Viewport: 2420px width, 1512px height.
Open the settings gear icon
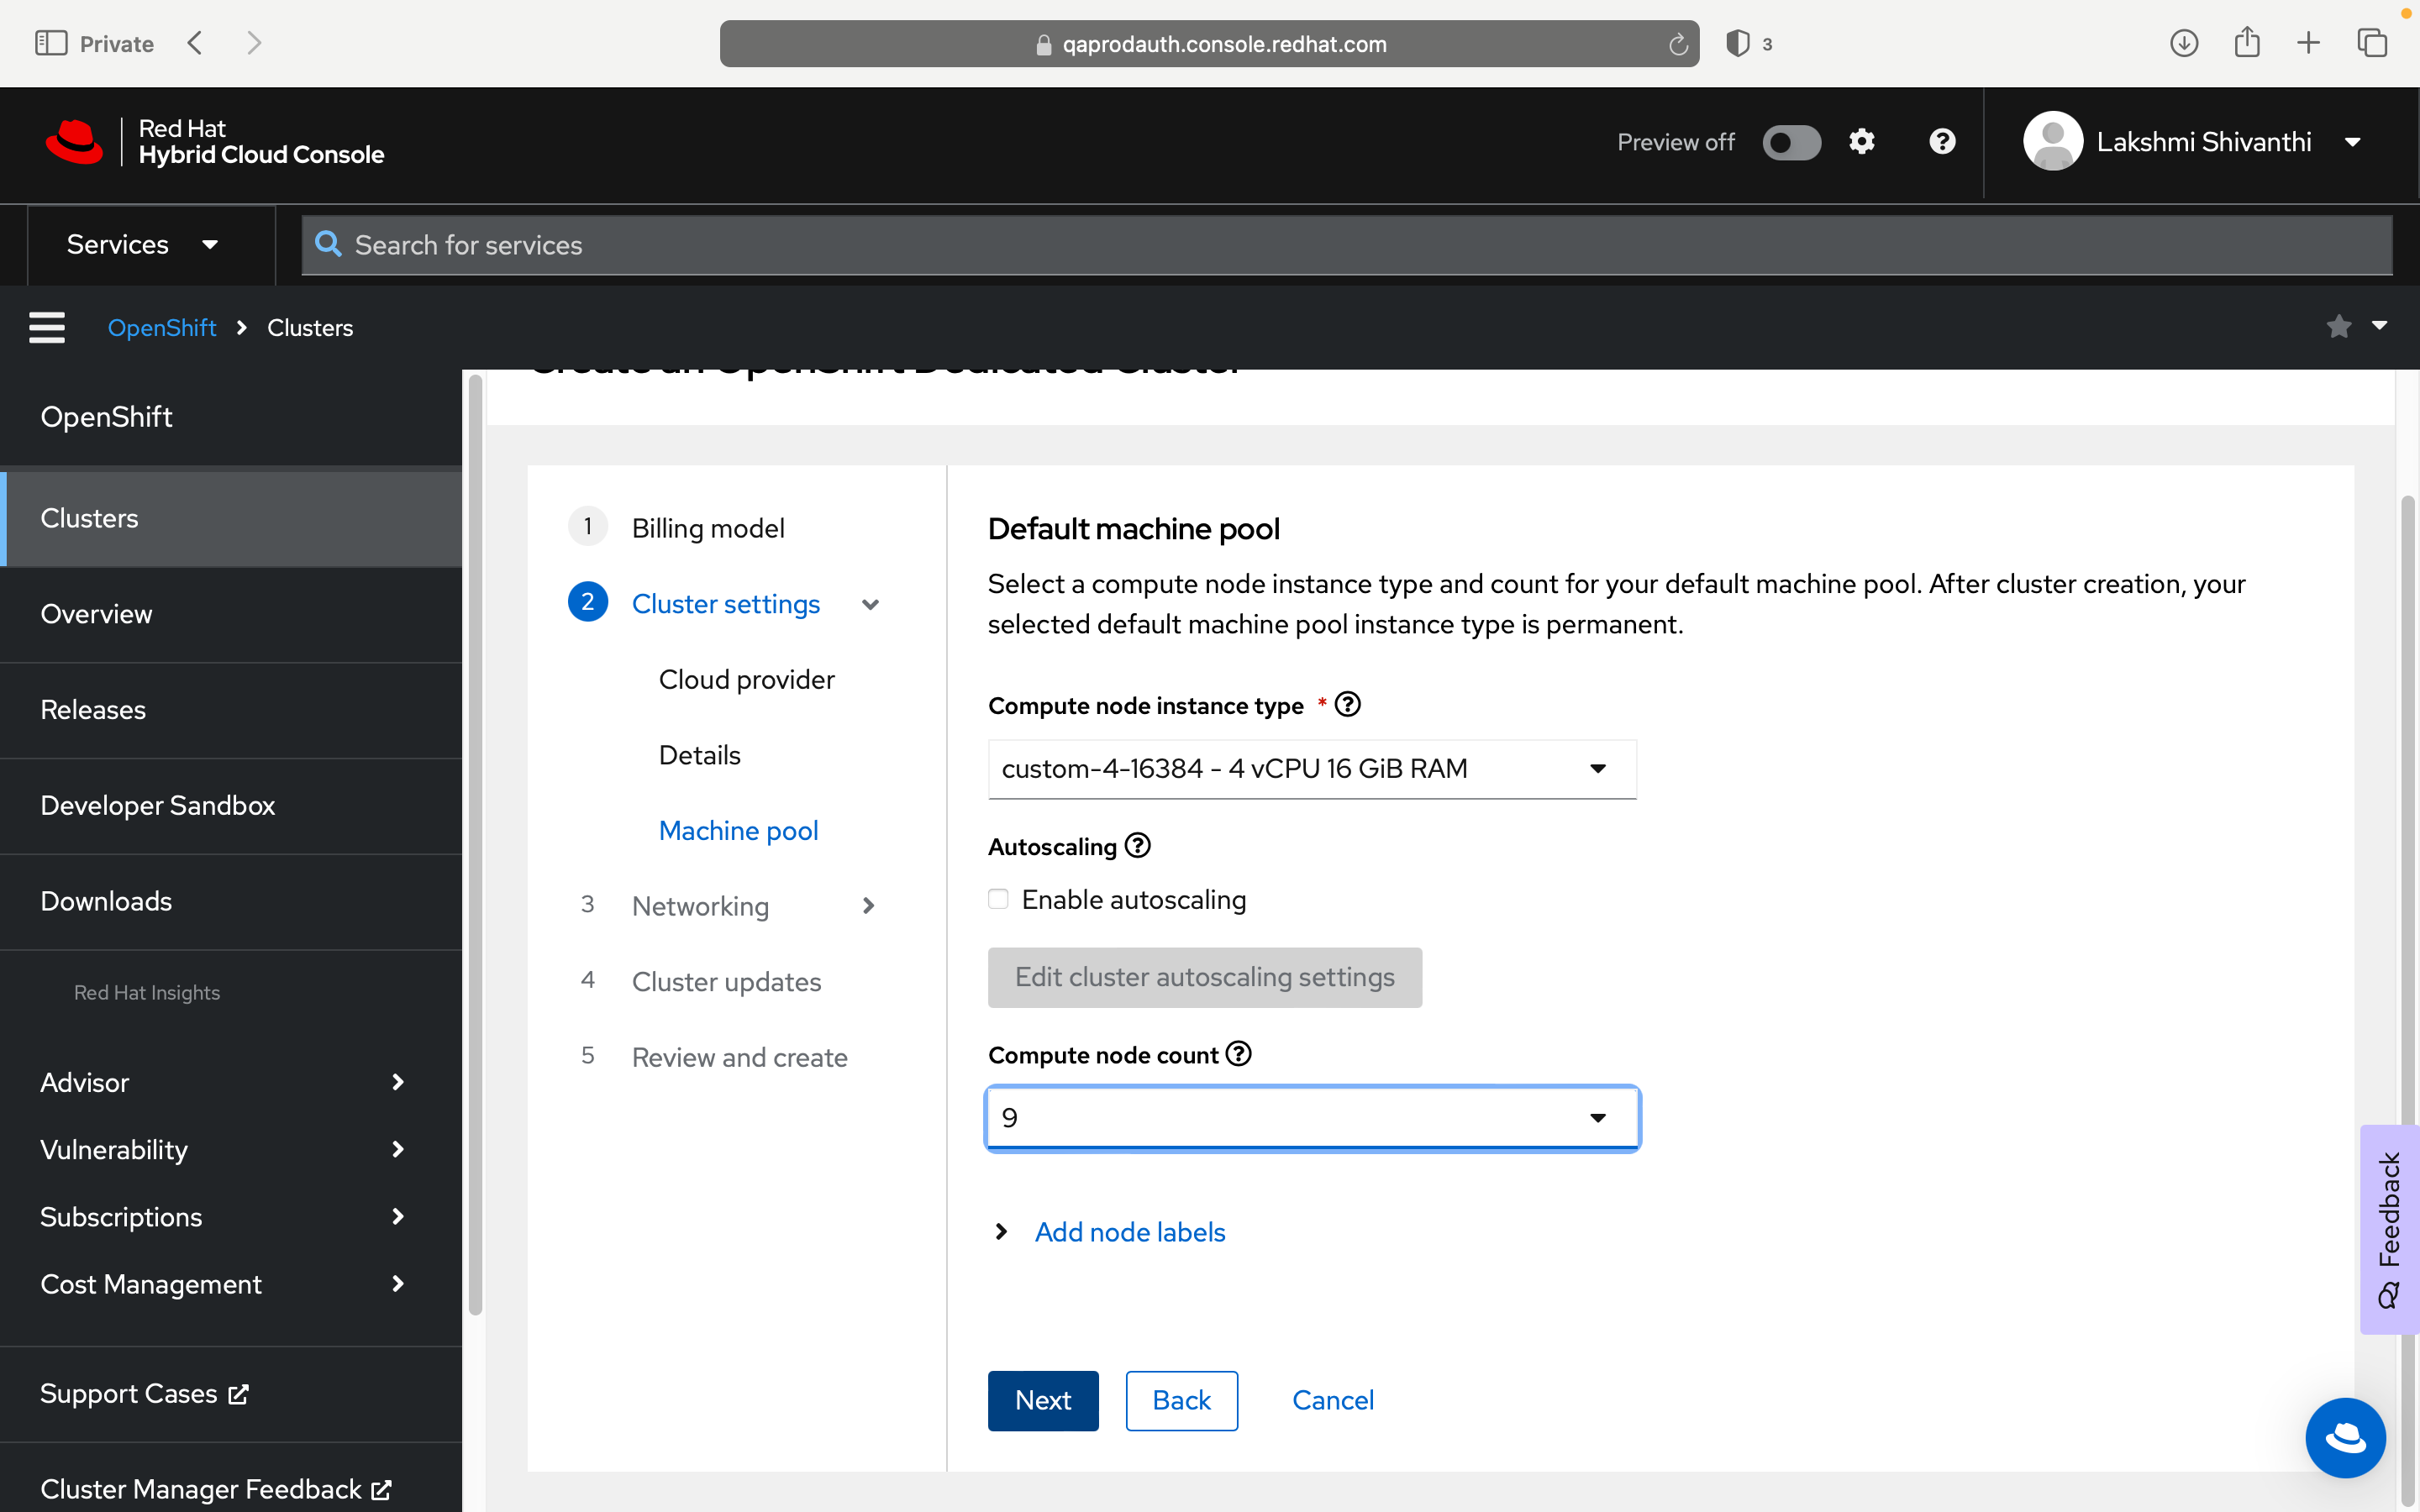(x=1861, y=142)
